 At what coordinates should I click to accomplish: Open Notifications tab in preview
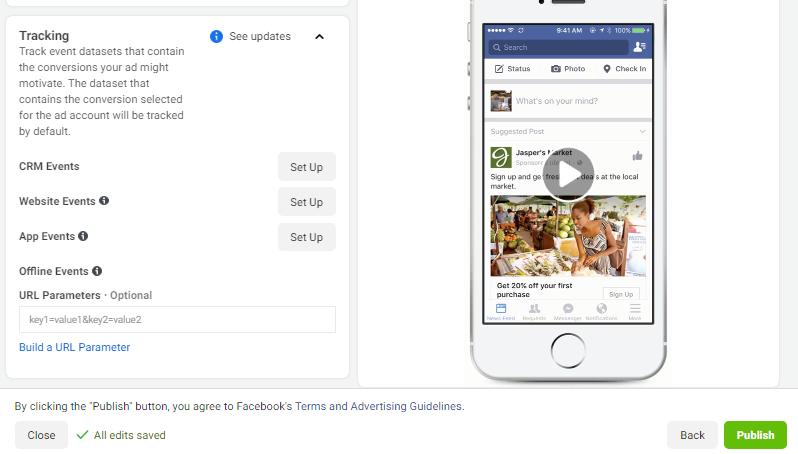click(x=602, y=311)
